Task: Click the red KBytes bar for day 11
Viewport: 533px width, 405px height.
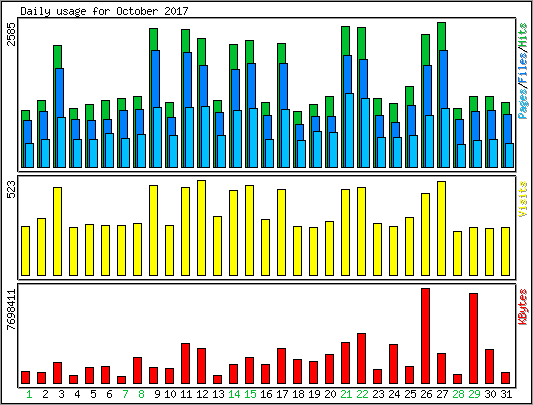Action: [186, 364]
